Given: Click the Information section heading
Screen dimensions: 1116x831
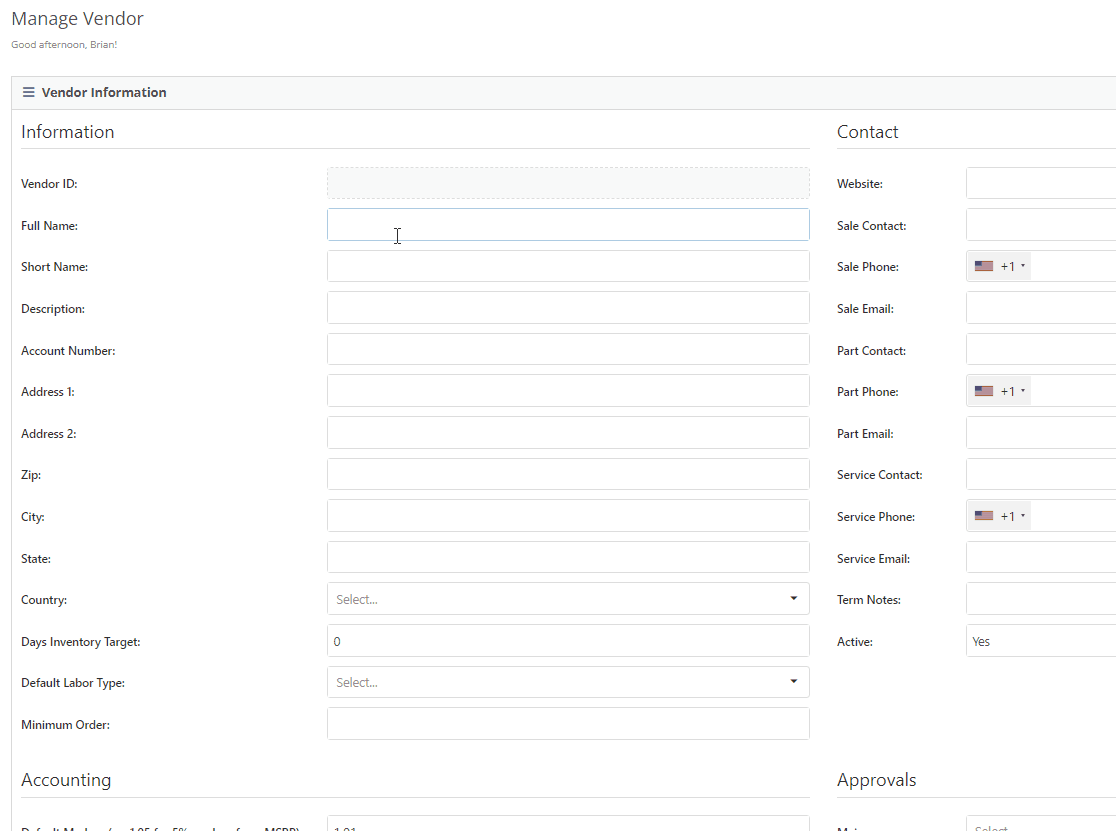Looking at the screenshot, I should (x=68, y=132).
